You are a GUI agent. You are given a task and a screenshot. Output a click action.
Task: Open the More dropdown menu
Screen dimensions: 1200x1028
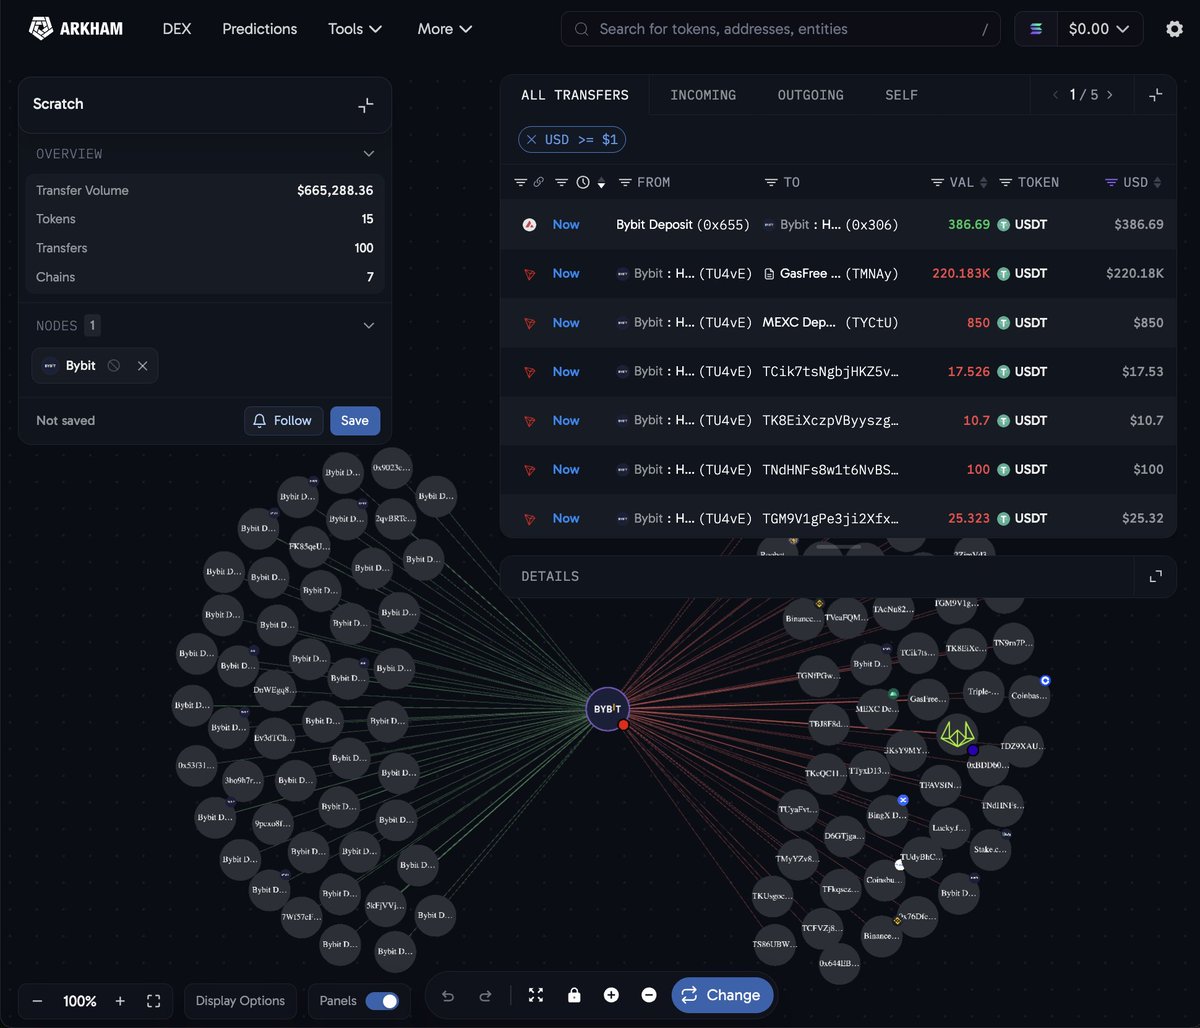(x=445, y=29)
